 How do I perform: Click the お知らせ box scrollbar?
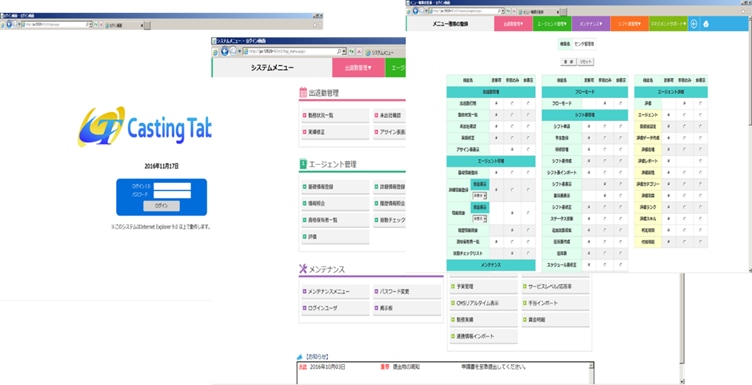click(592, 373)
